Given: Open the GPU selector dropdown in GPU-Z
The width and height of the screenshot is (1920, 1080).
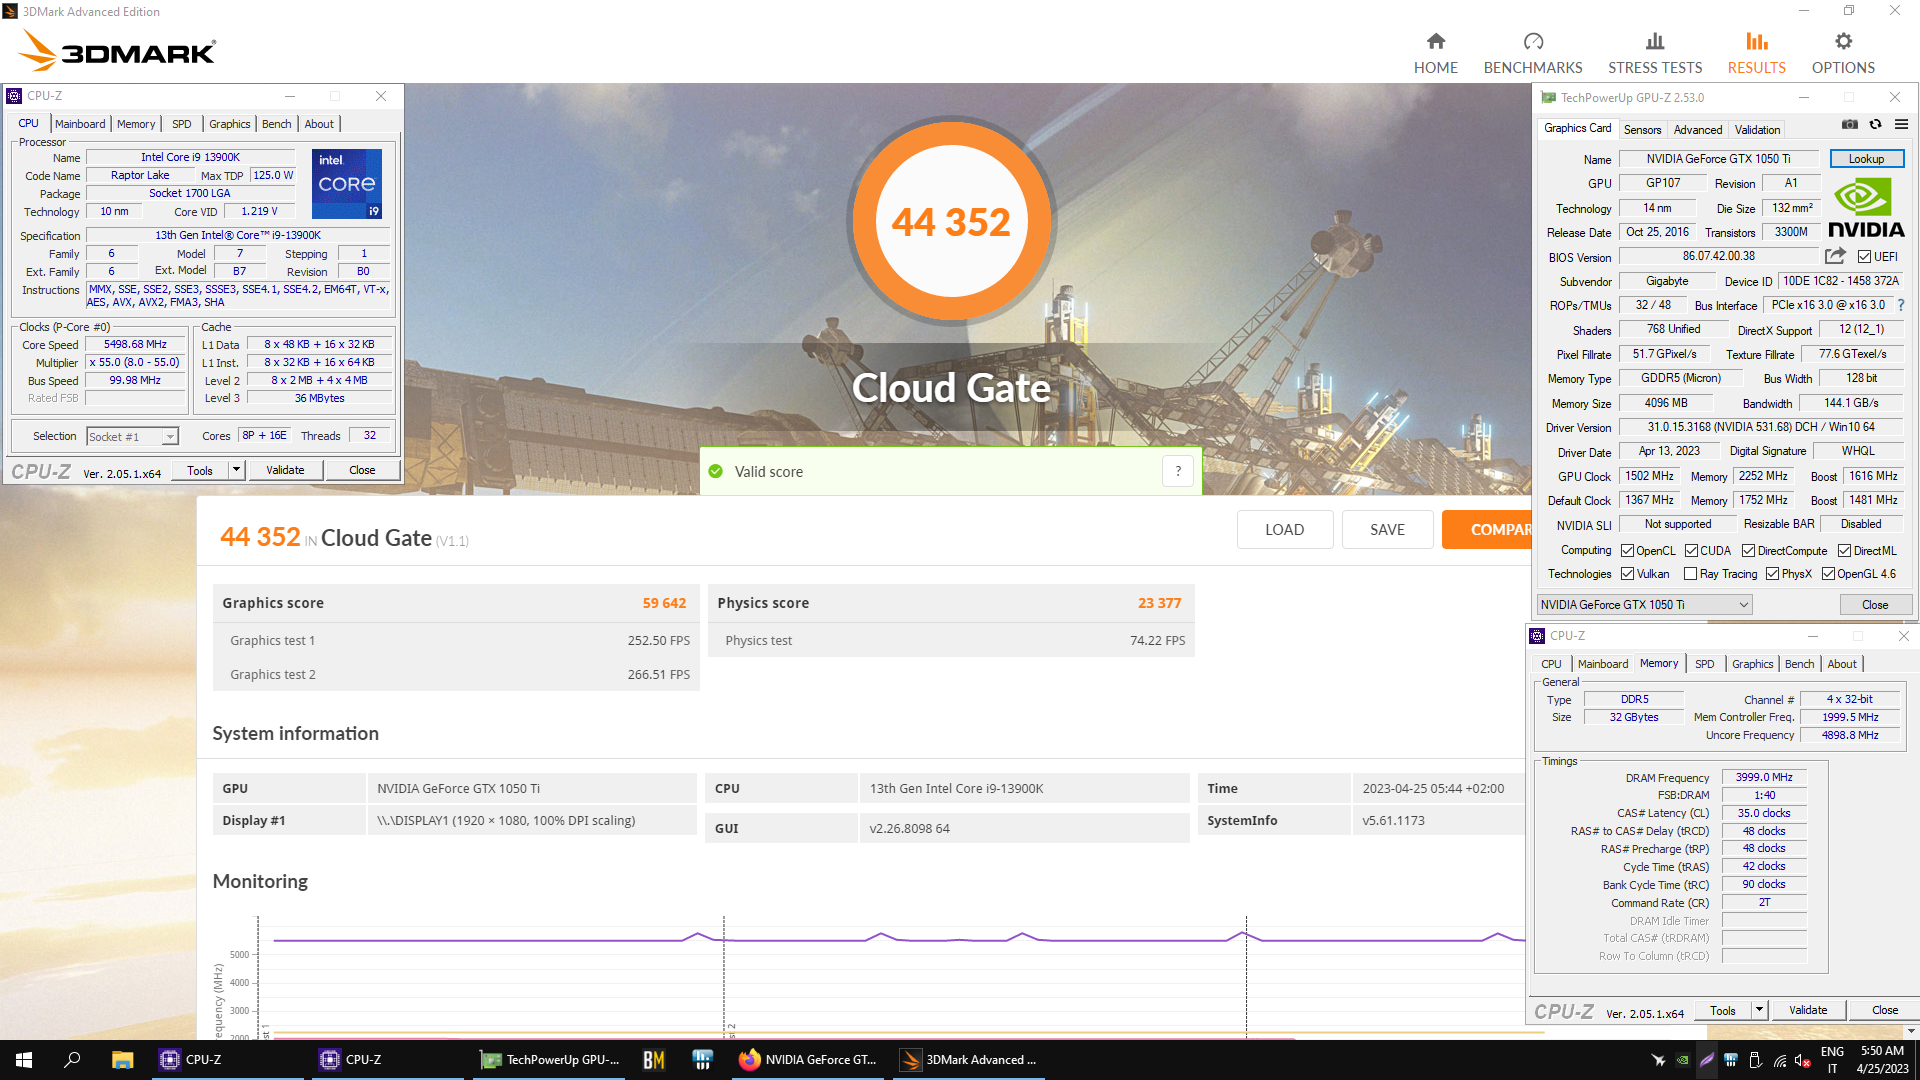Looking at the screenshot, I should click(x=1644, y=604).
